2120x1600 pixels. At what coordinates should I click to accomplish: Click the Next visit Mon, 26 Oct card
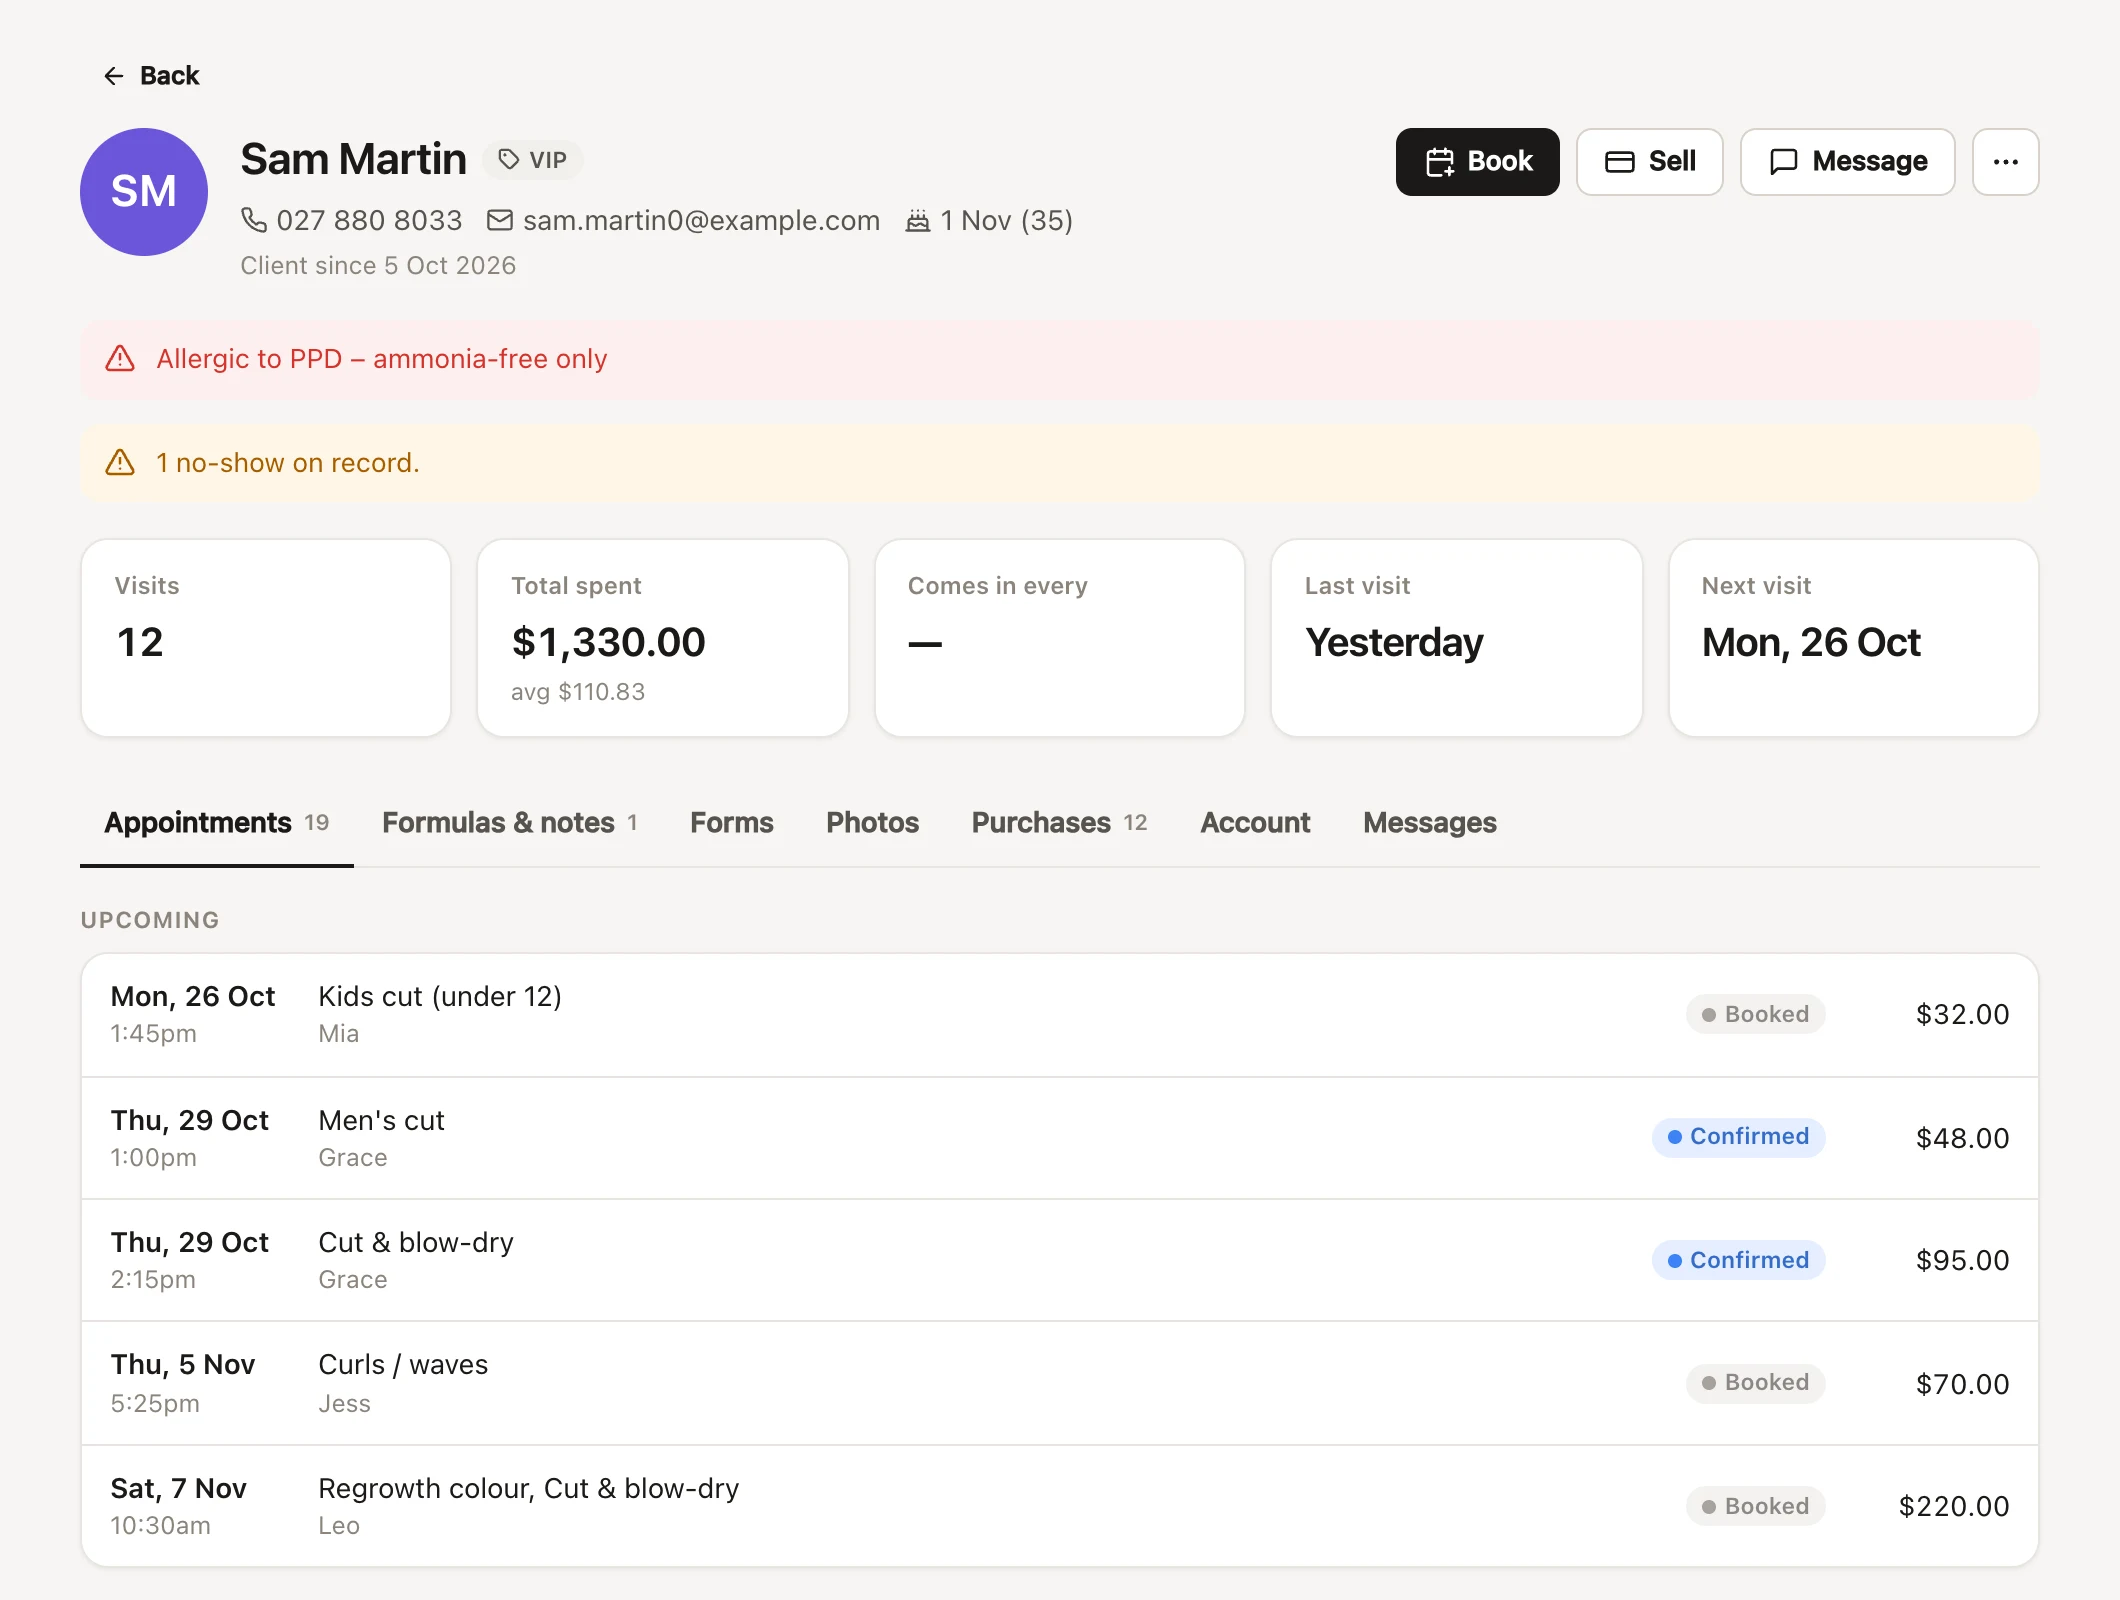(1854, 638)
